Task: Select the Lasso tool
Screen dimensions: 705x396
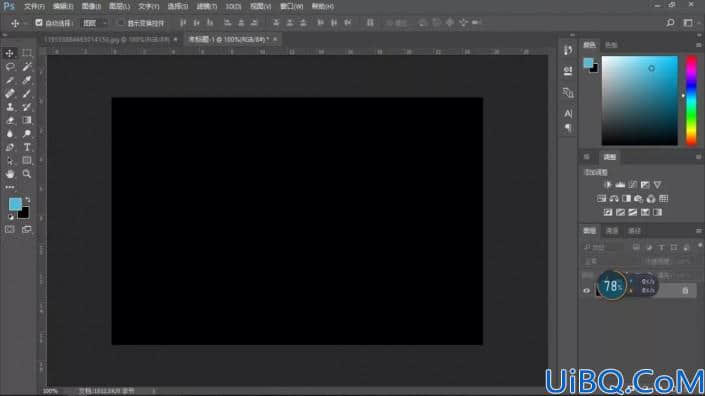Action: point(9,67)
